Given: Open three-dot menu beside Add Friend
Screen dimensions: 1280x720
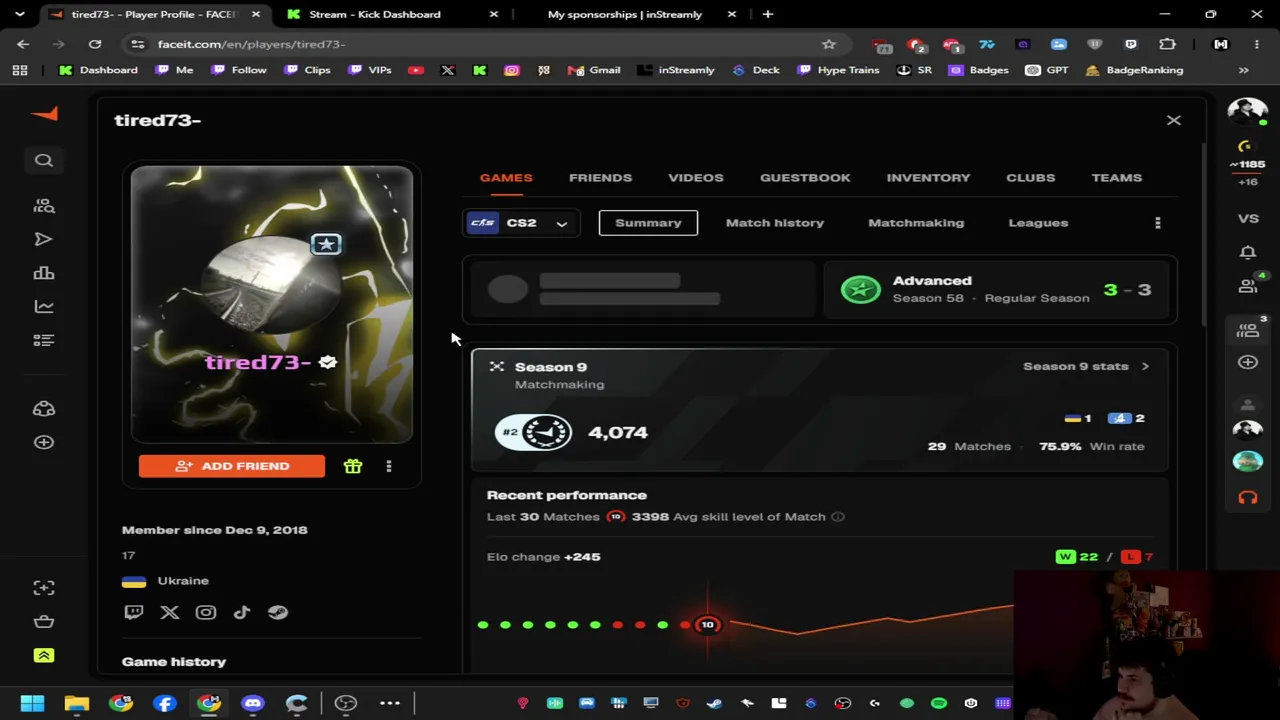Looking at the screenshot, I should [x=389, y=466].
